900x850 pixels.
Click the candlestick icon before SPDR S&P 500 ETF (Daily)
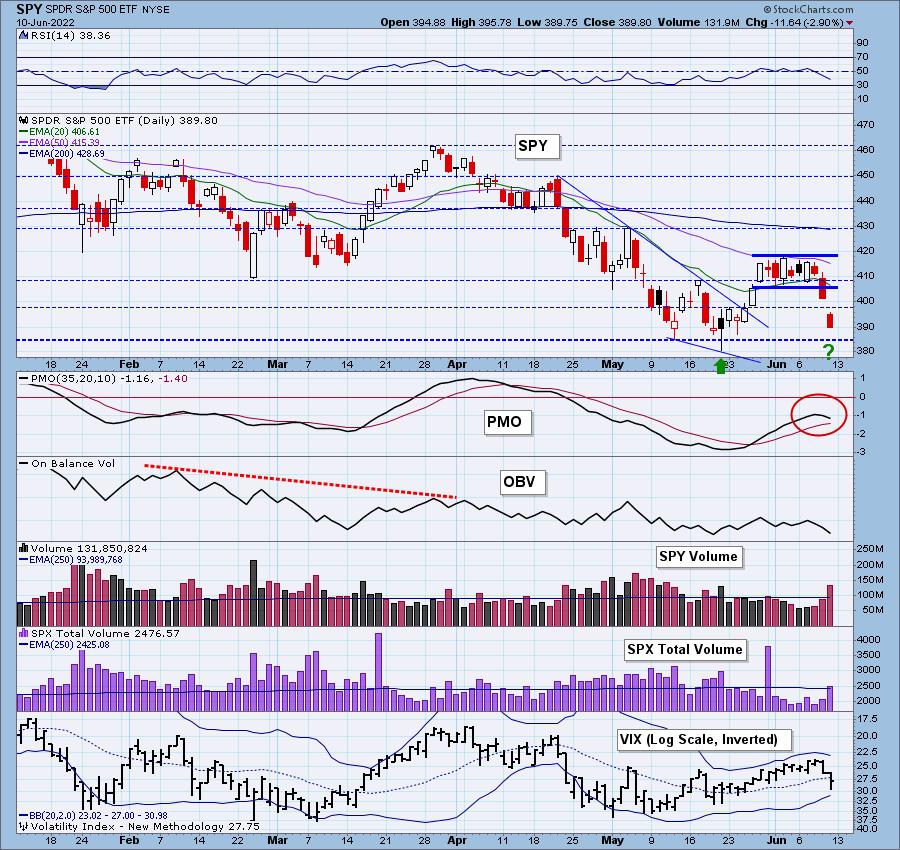click(x=24, y=121)
